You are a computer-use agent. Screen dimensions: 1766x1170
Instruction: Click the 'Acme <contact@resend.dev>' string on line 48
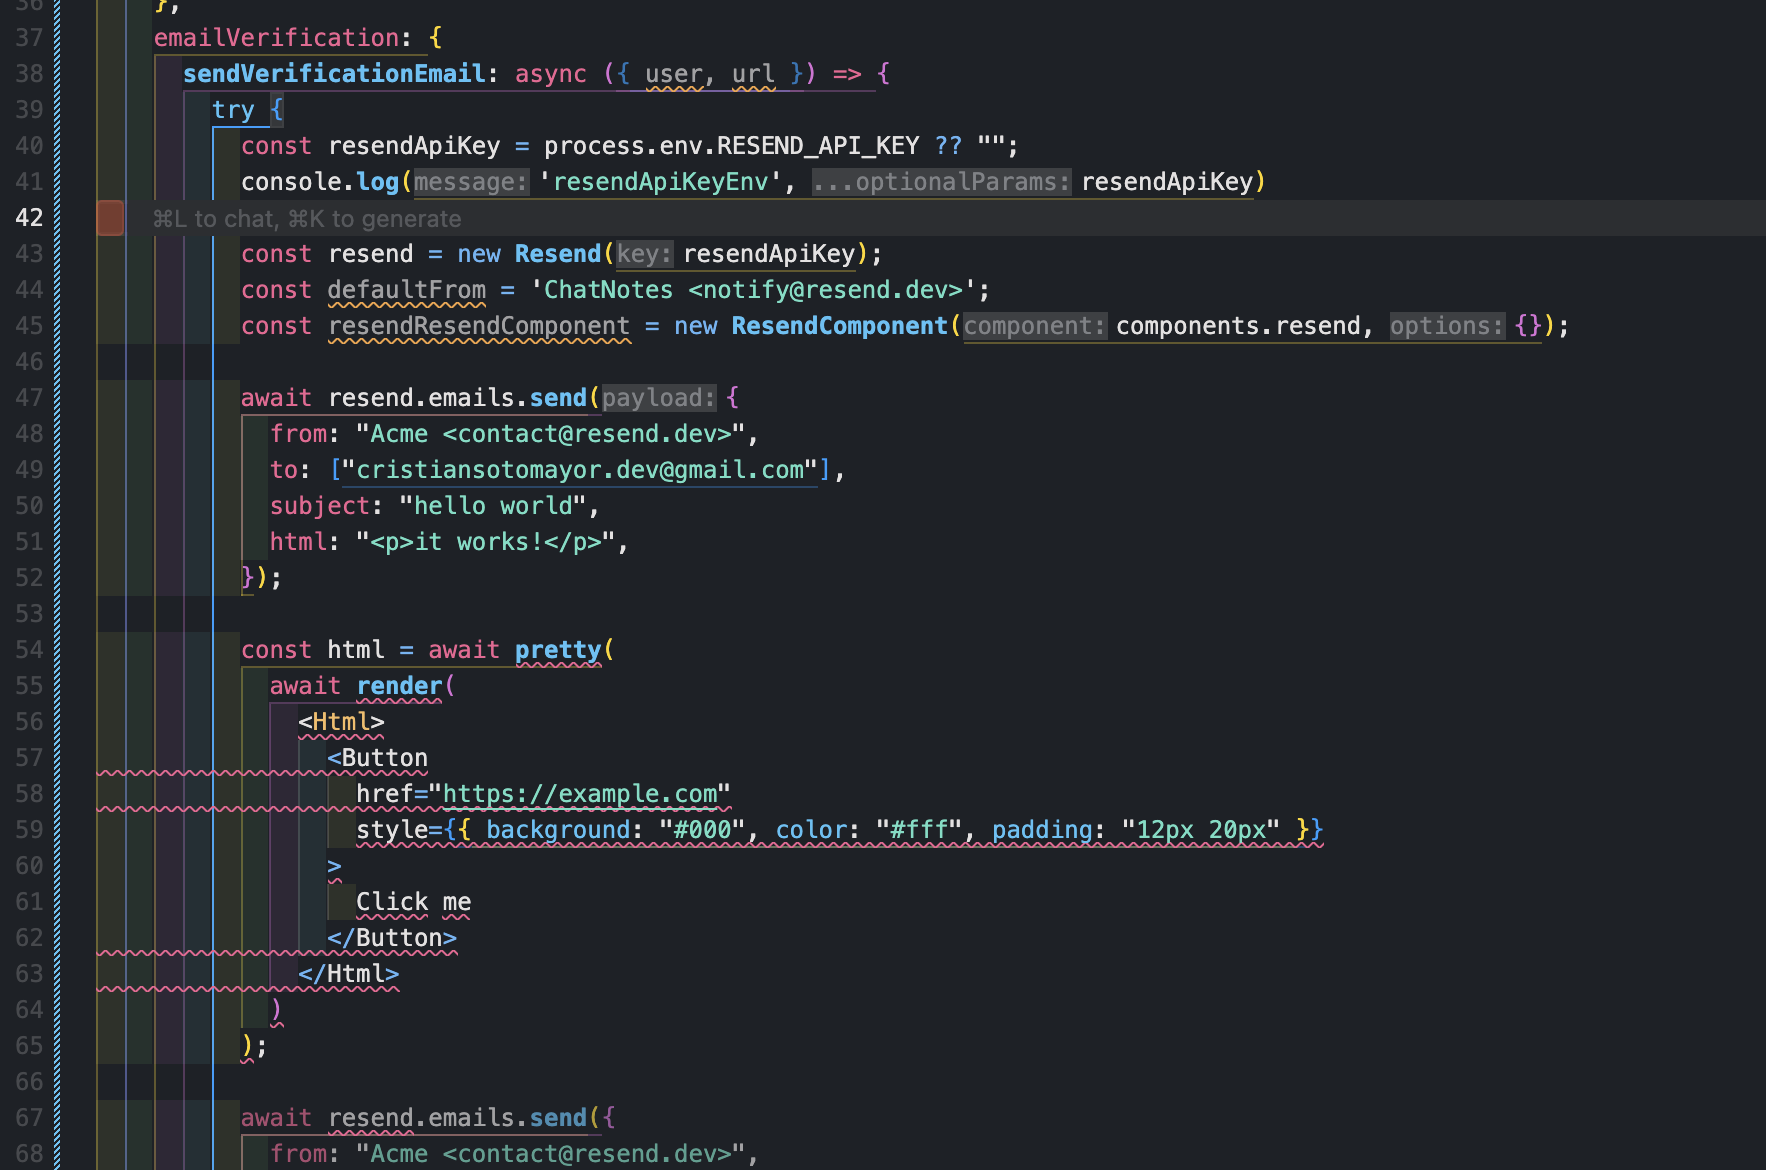551,434
